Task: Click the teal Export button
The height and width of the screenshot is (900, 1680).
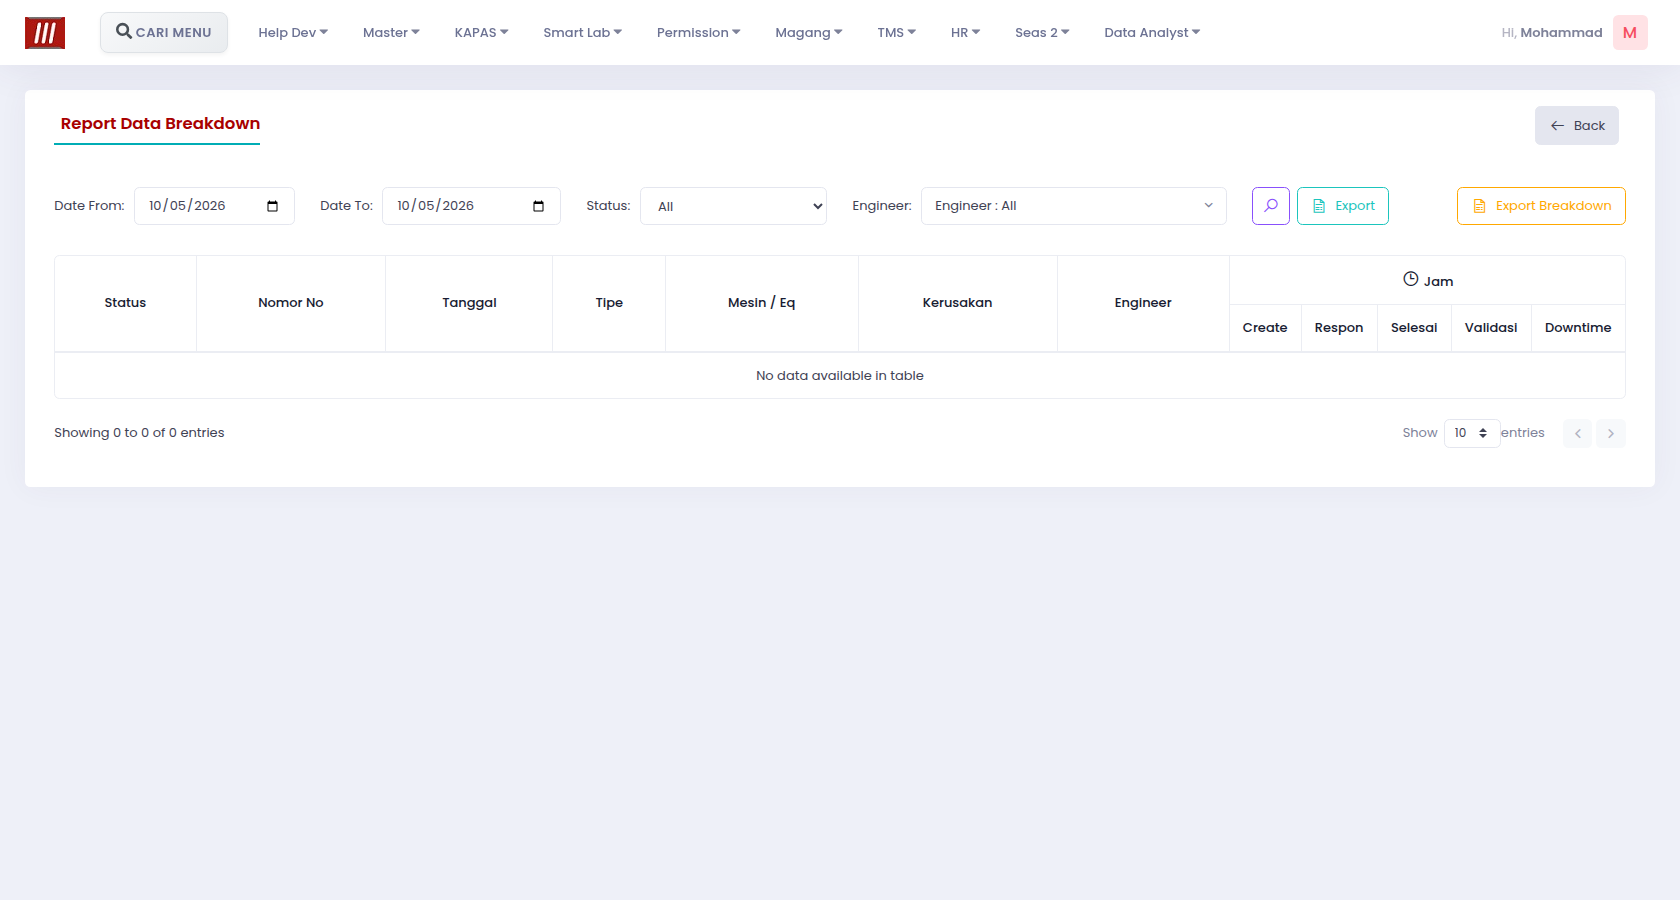Action: pos(1343,206)
